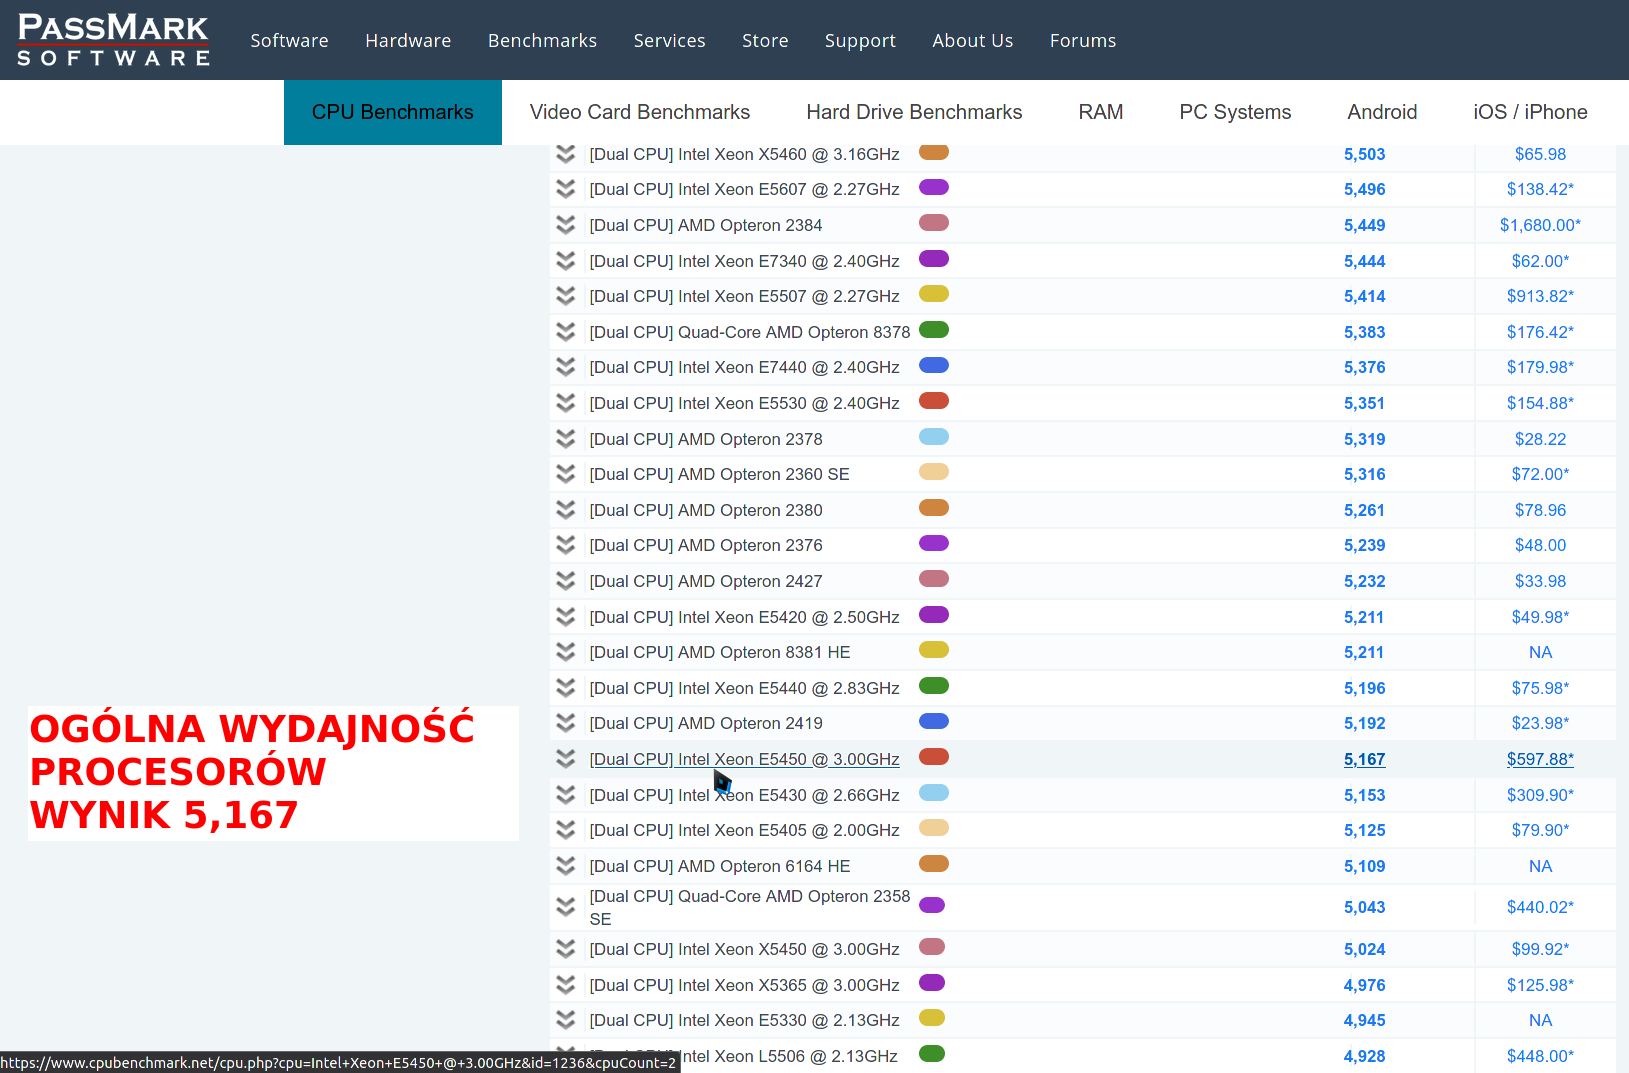Open [Dual CPU] Intel Xeon E5405 @ 2.00GHz link

[744, 830]
